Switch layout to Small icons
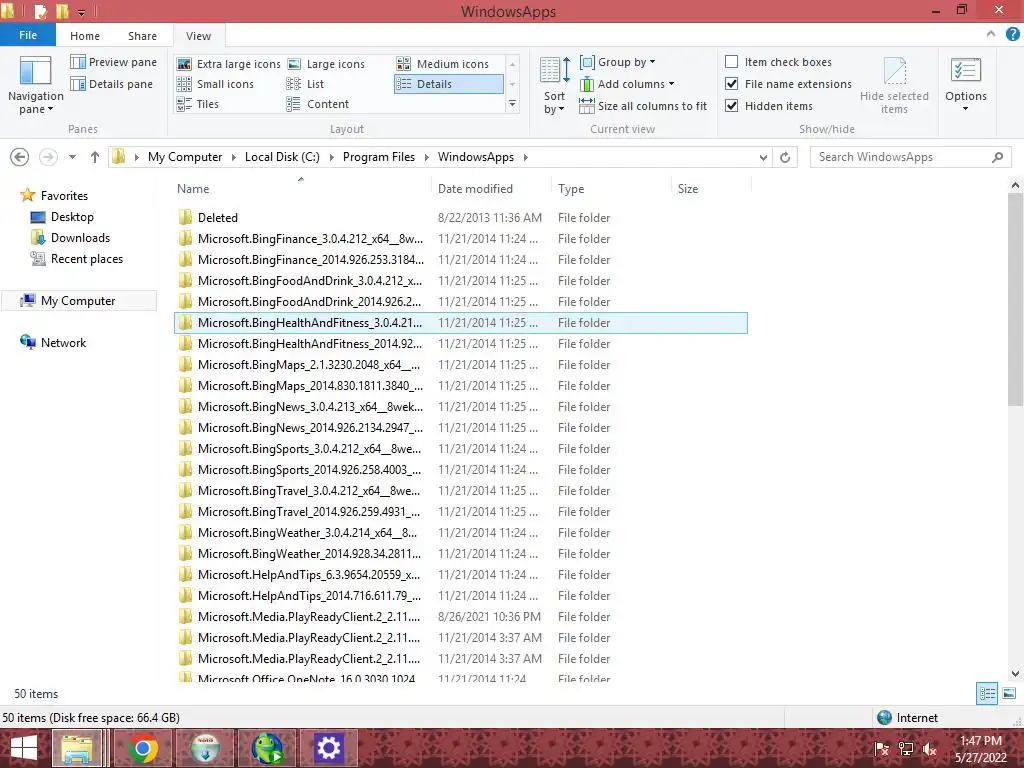Image resolution: width=1024 pixels, height=768 pixels. click(215, 84)
